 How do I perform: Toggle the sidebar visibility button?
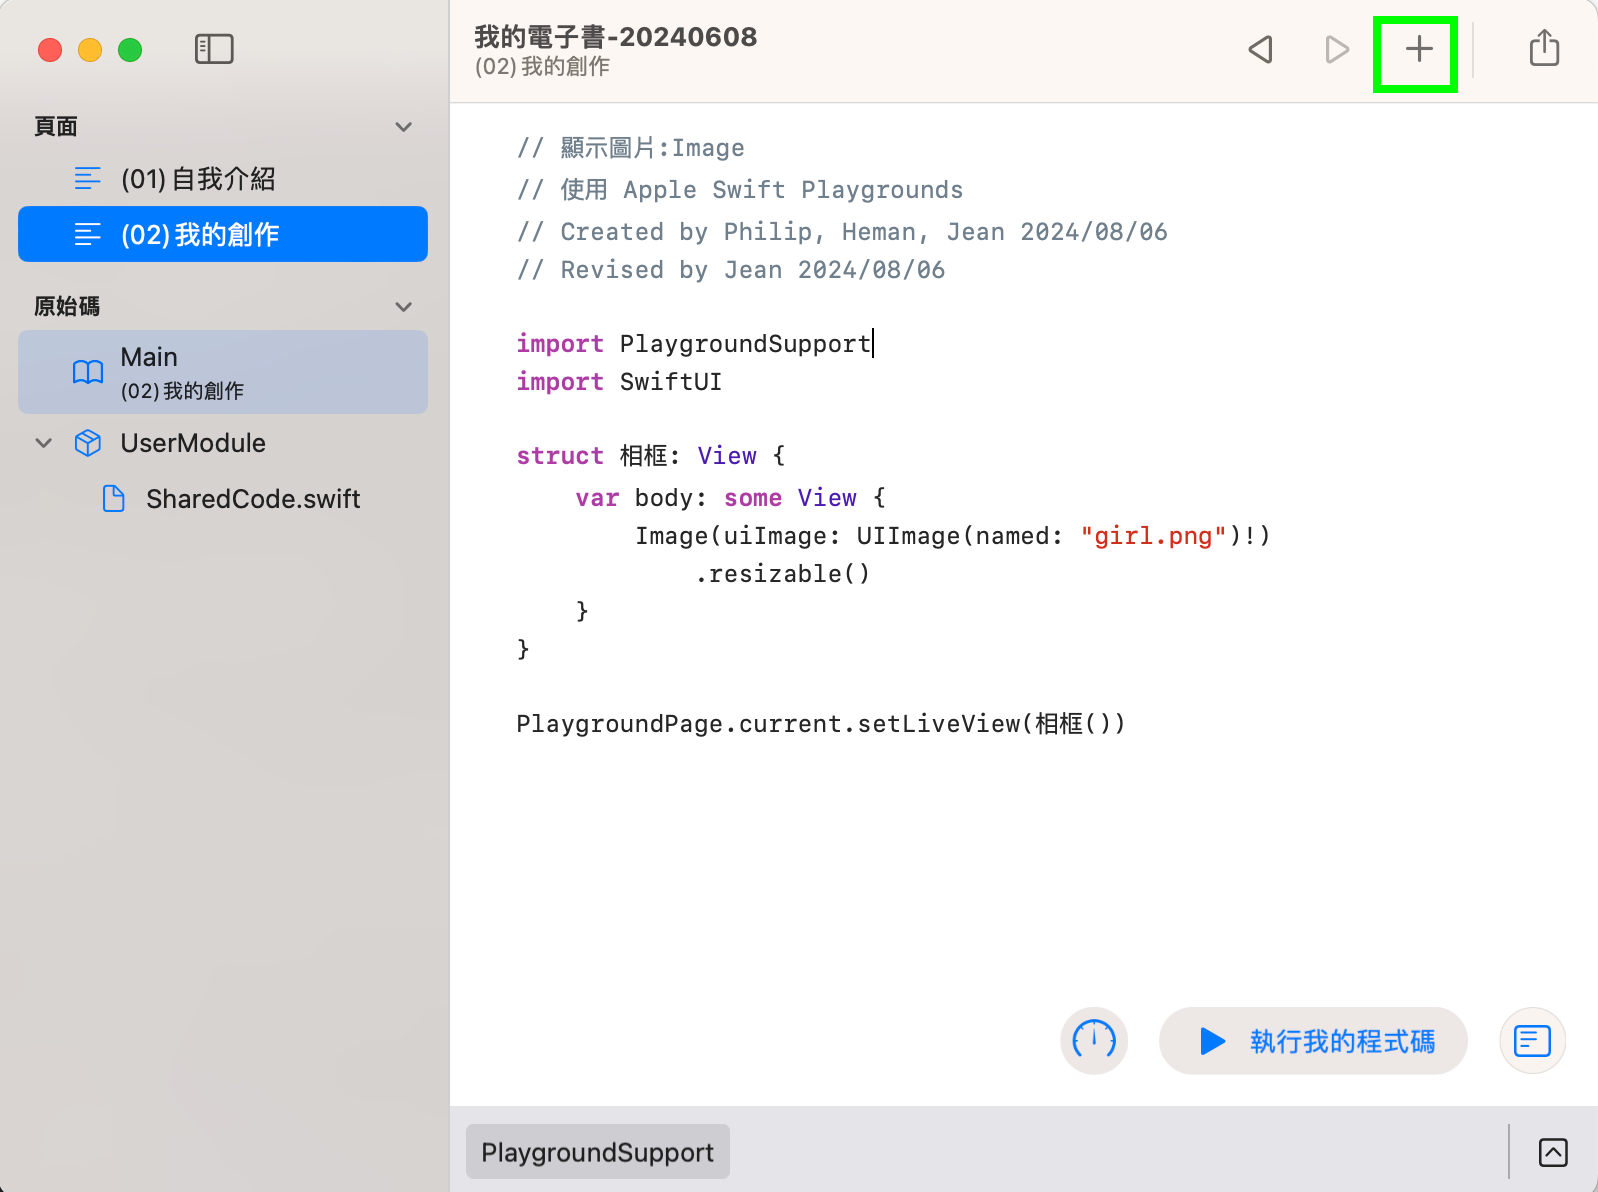(x=214, y=49)
